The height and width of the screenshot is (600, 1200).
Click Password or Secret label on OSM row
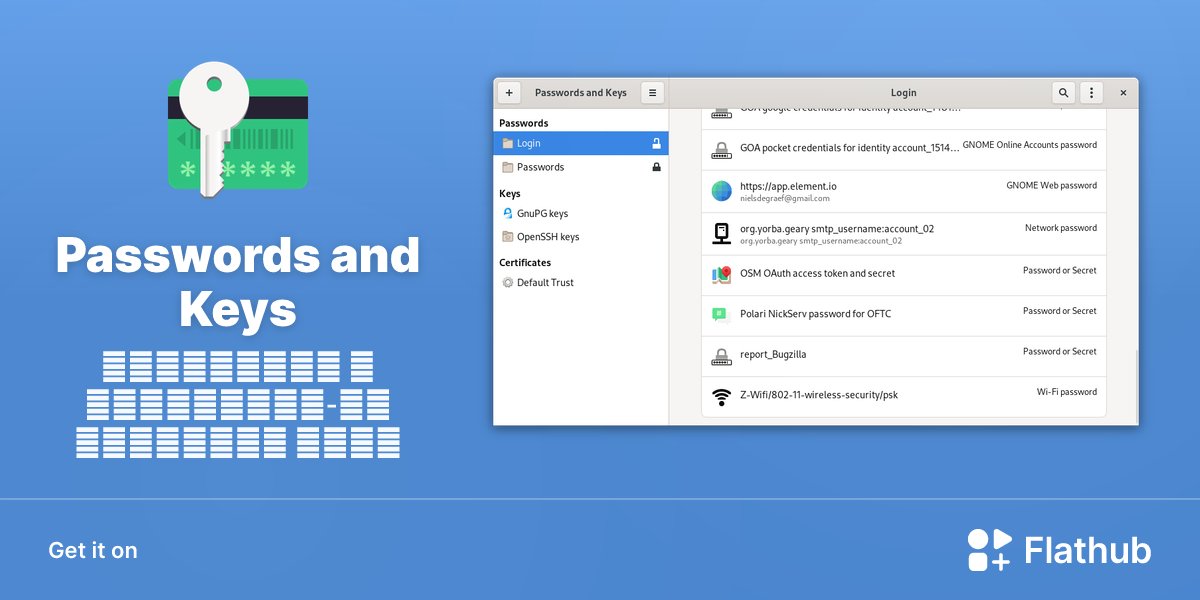coord(1060,270)
